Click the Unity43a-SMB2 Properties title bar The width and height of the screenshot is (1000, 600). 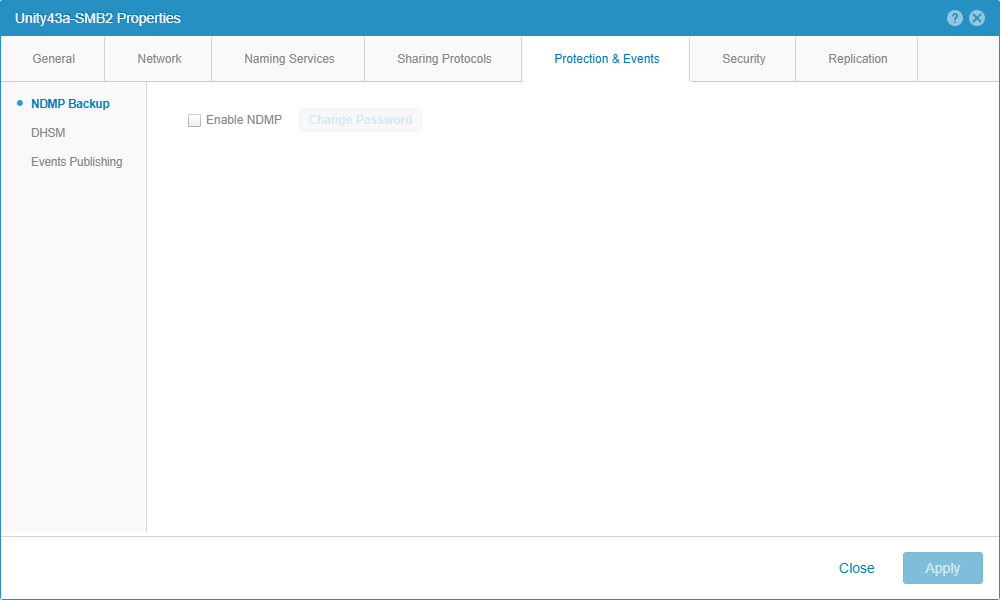[x=400, y=18]
